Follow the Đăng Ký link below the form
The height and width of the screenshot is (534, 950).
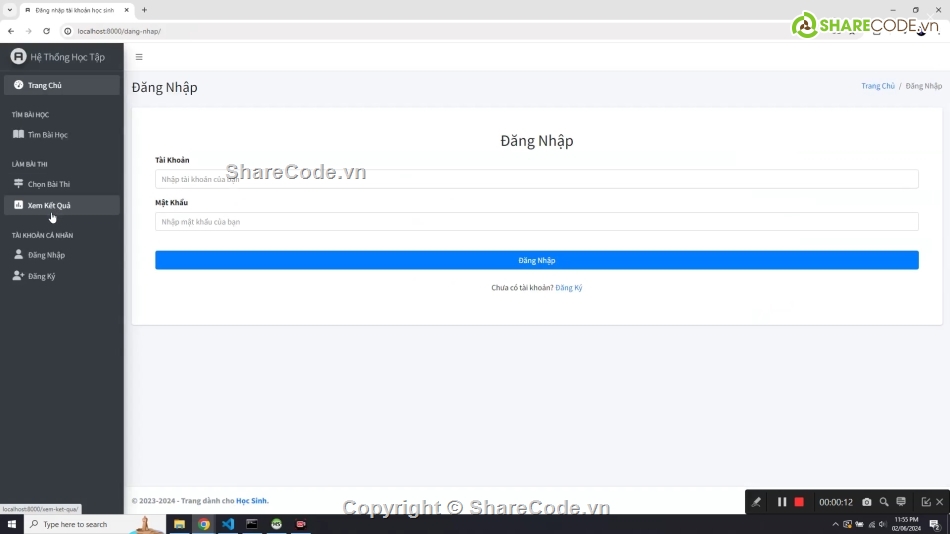pos(568,288)
